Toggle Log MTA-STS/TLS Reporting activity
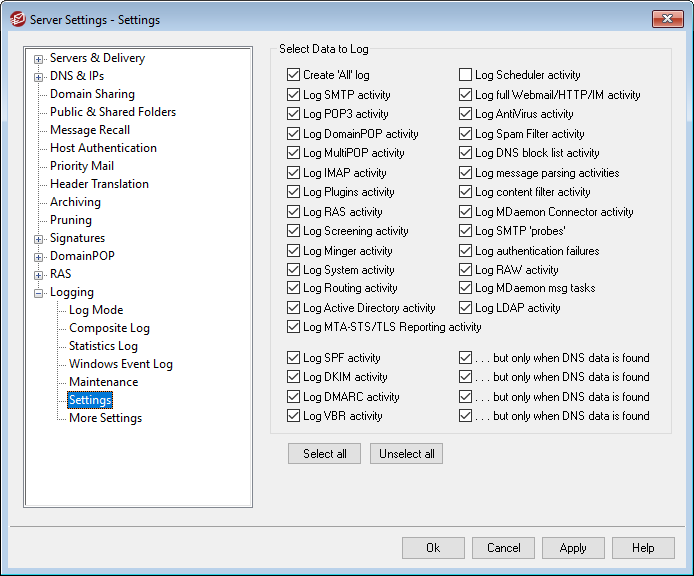Viewport: 694px width, 576px height. 293,327
